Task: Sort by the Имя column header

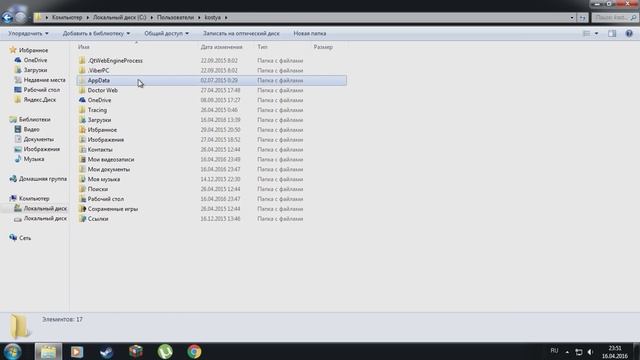Action: point(84,47)
